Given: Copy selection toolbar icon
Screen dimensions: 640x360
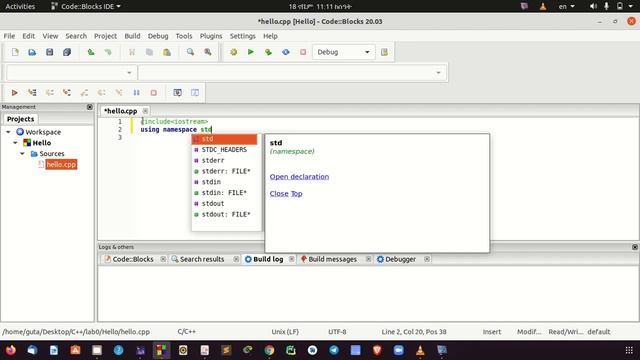Looking at the screenshot, I should 149,52.
